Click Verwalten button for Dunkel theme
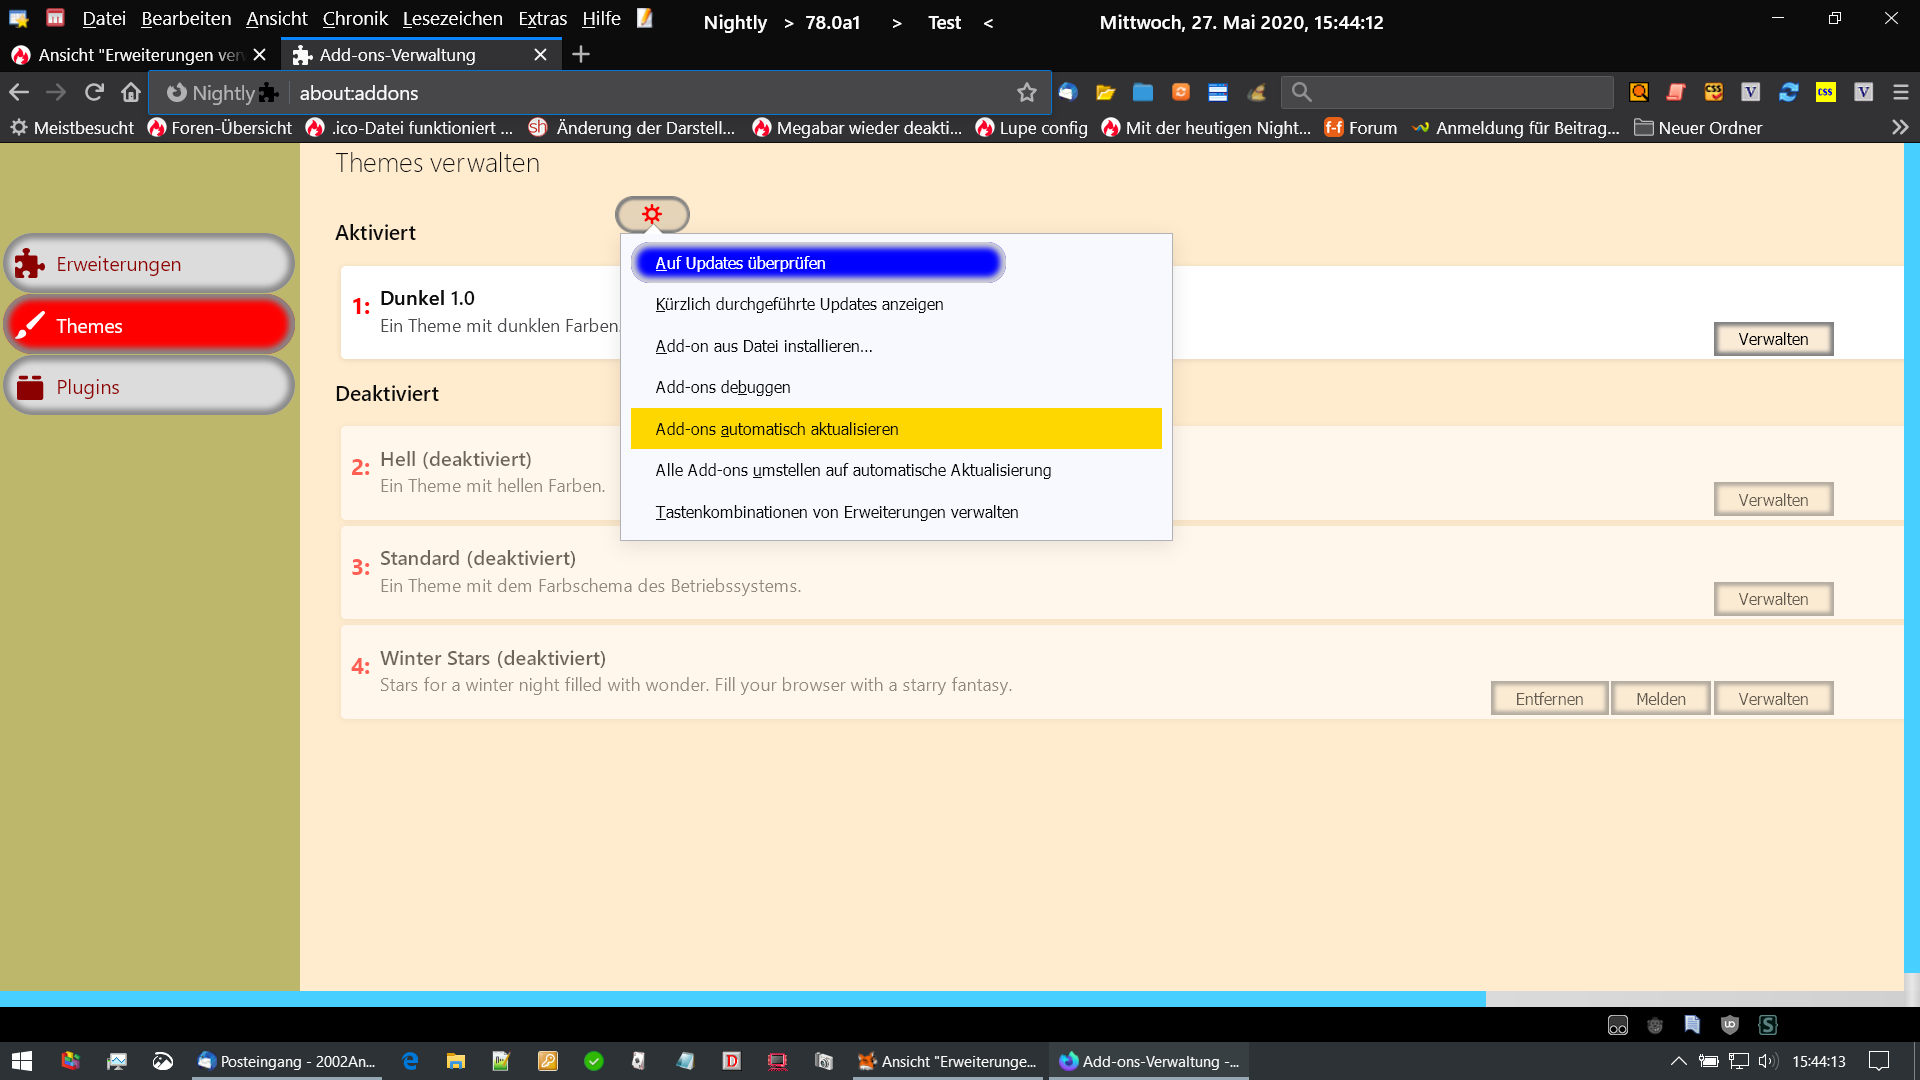The height and width of the screenshot is (1080, 1920). (1772, 339)
